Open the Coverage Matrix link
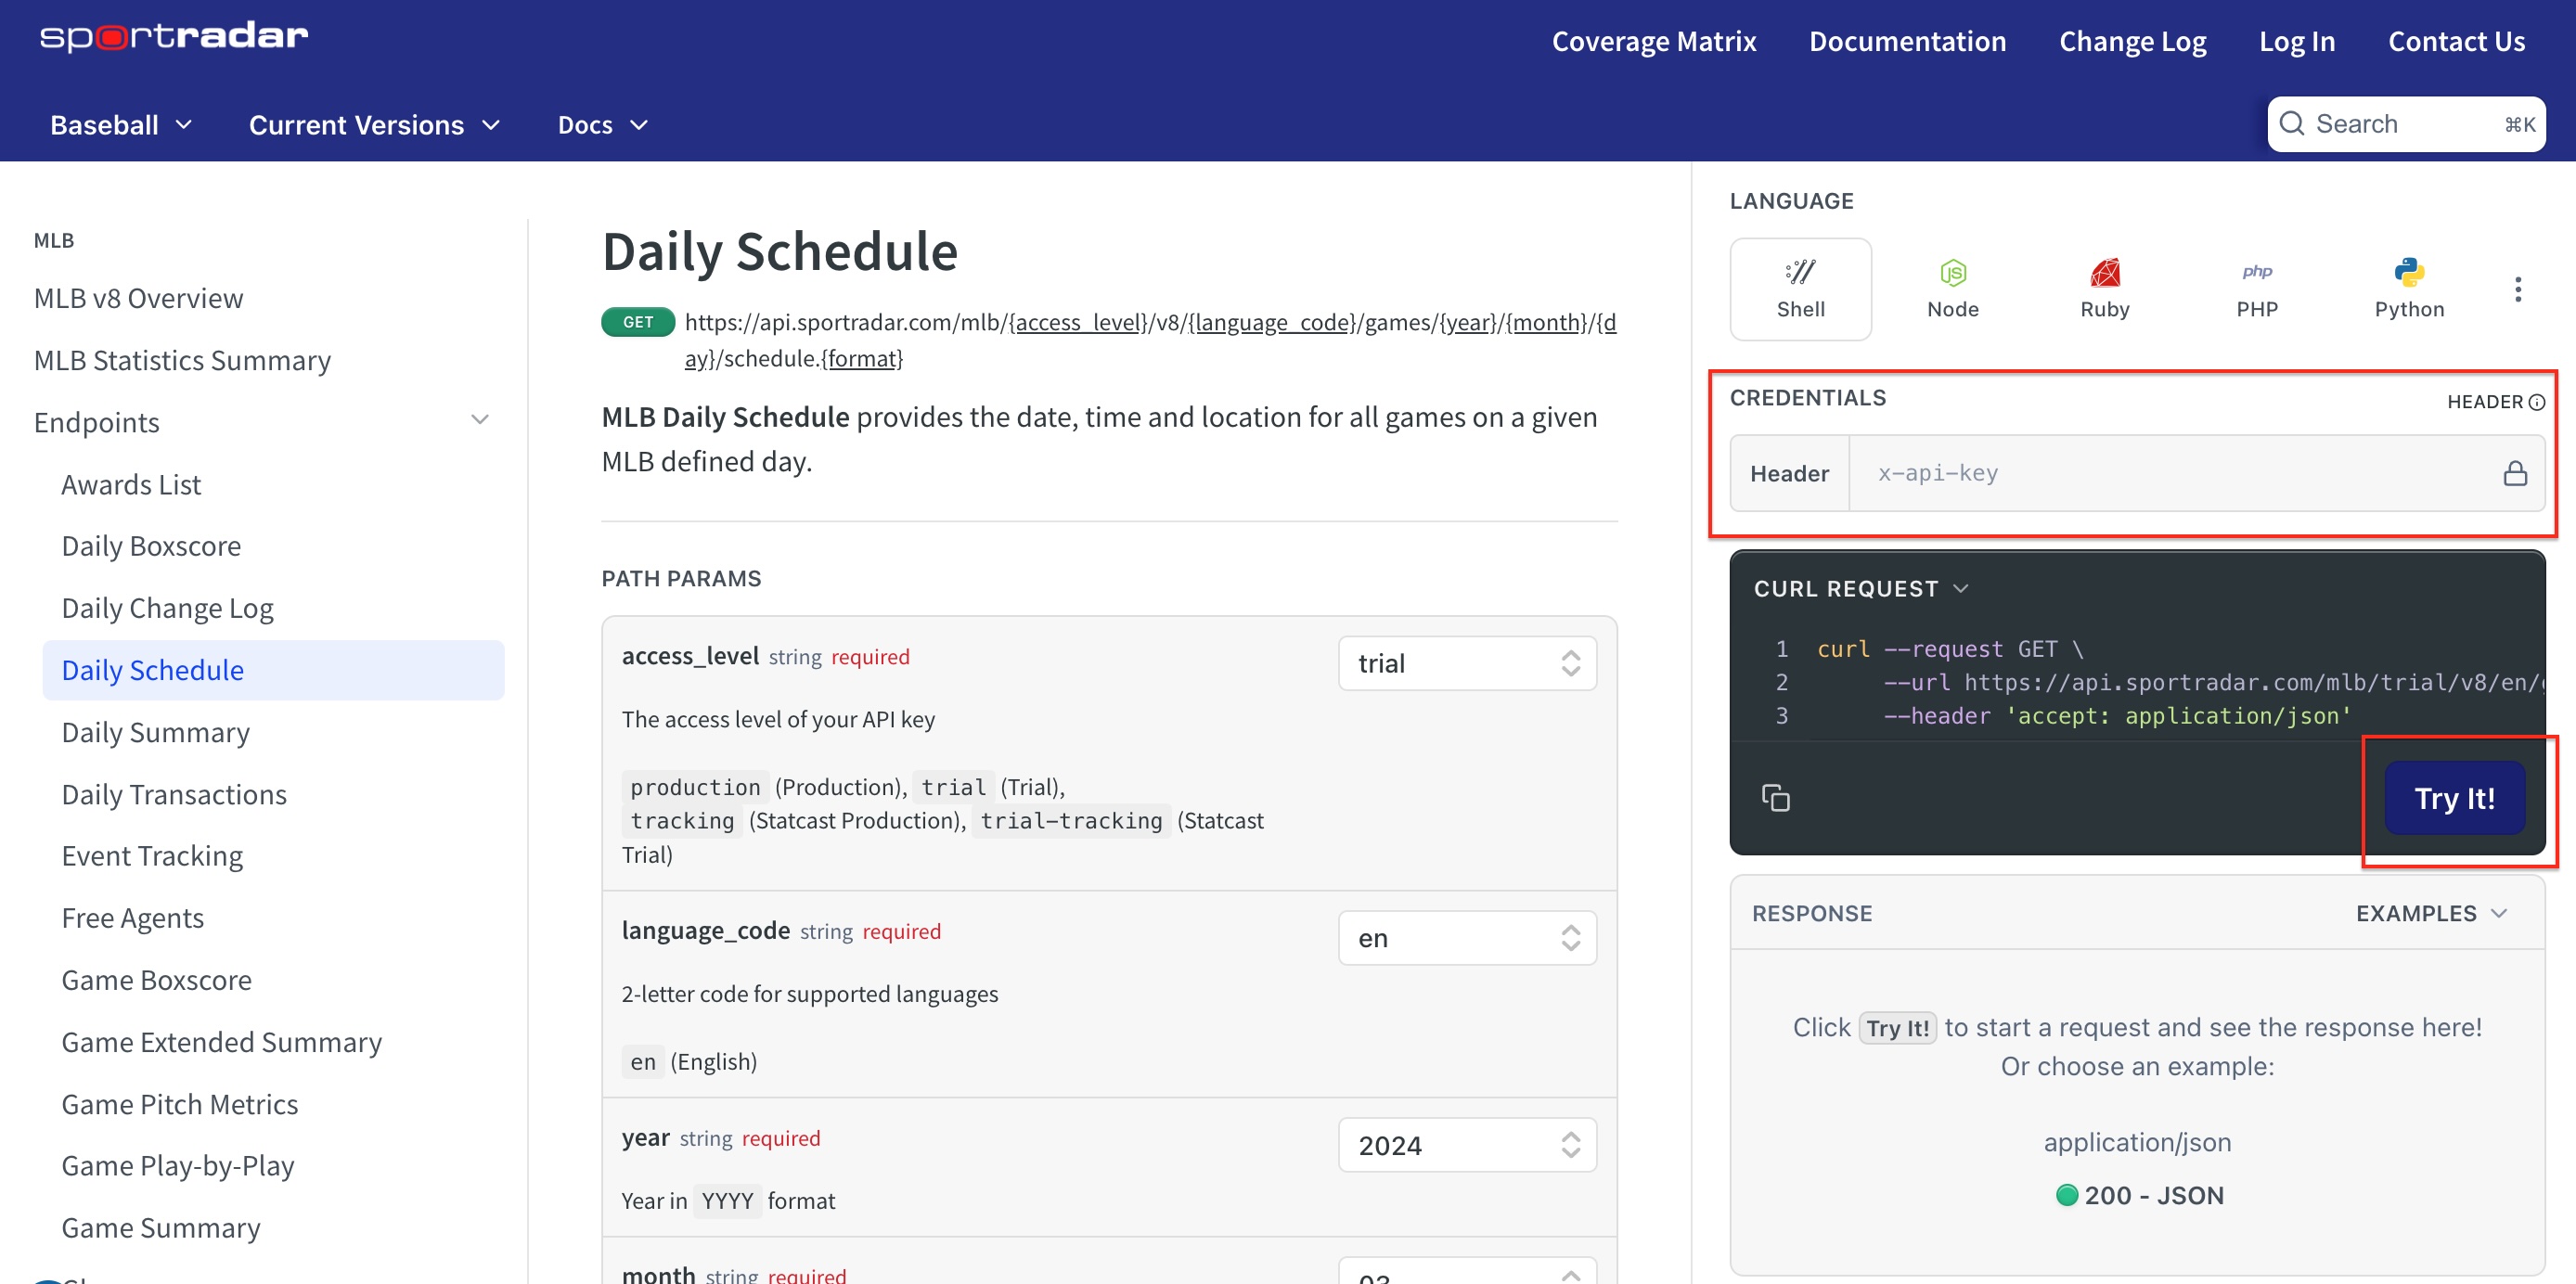 [x=1653, y=41]
